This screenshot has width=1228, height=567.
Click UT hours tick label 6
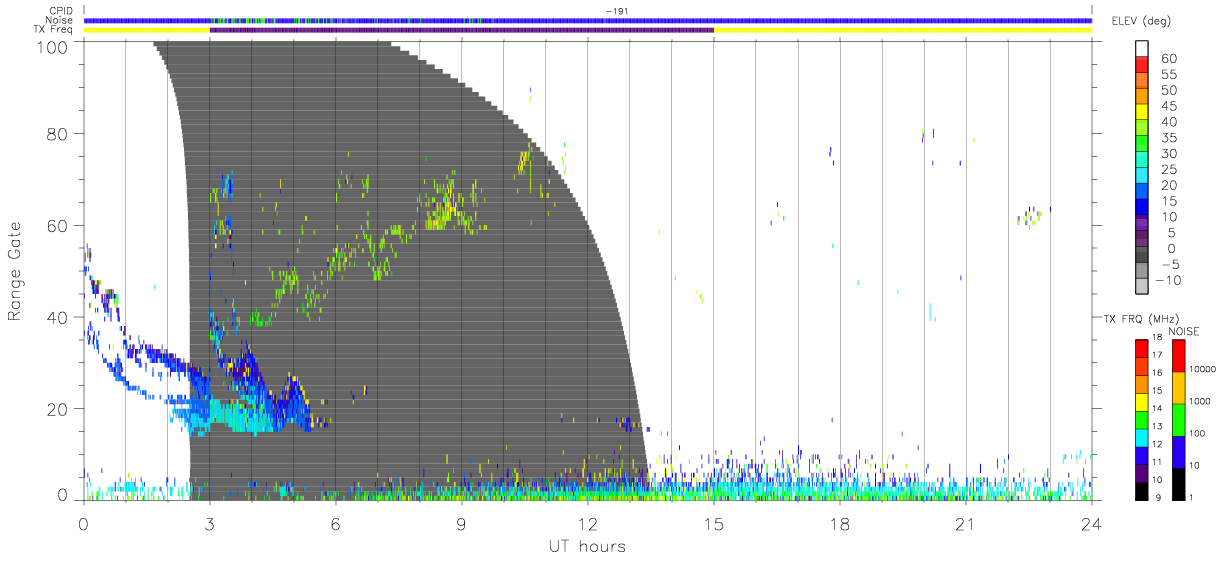click(x=335, y=523)
